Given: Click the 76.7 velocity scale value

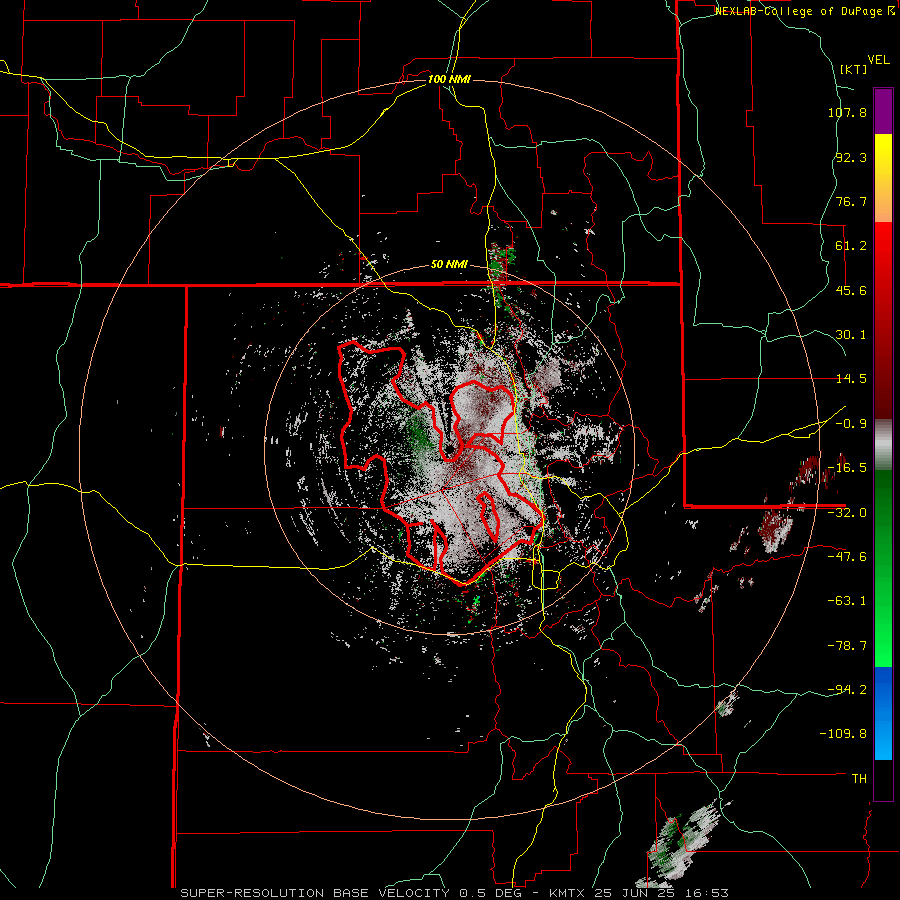Looking at the screenshot, I should pos(851,201).
